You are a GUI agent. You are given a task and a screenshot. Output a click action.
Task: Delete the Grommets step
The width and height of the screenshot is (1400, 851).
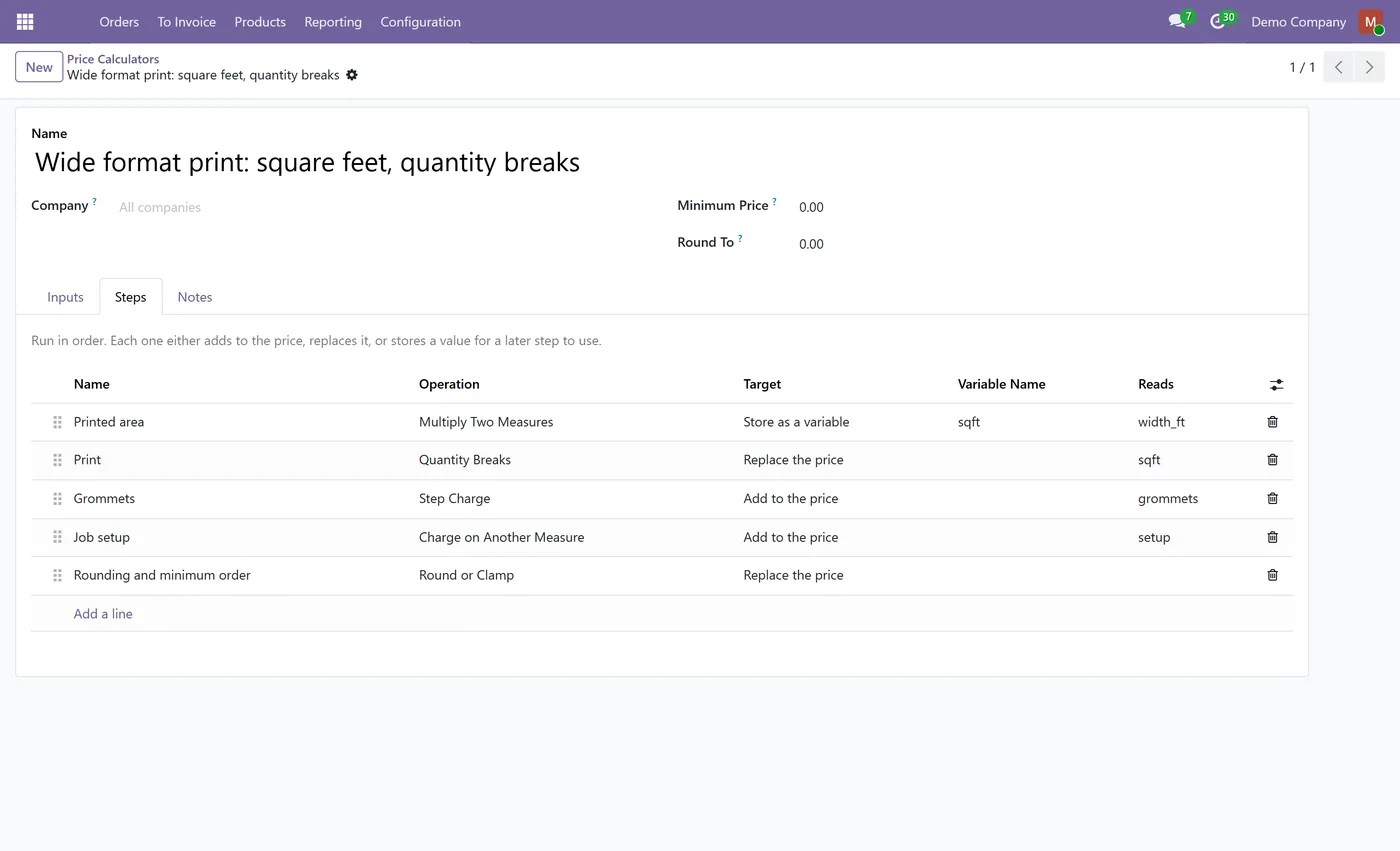tap(1272, 498)
